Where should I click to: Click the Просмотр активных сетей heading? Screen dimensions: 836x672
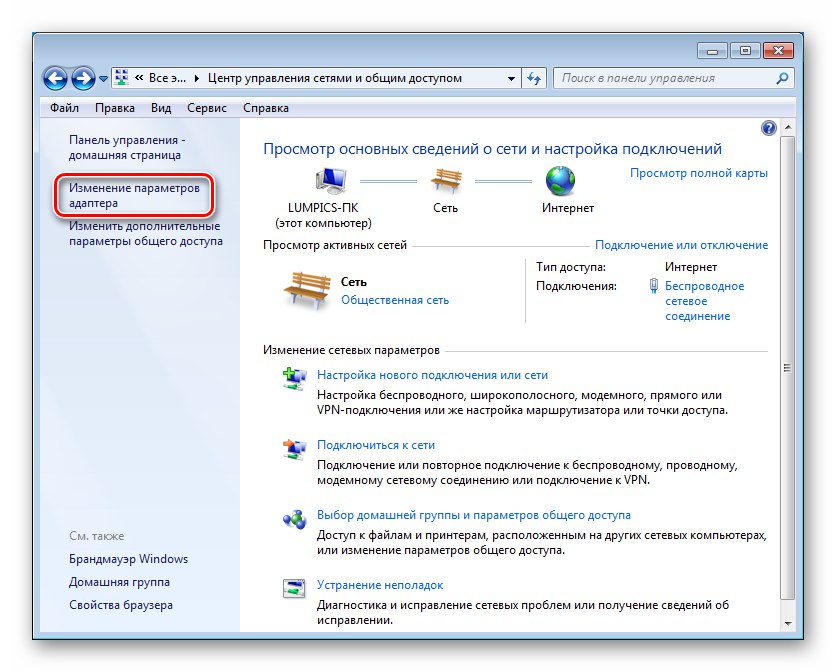click(335, 245)
